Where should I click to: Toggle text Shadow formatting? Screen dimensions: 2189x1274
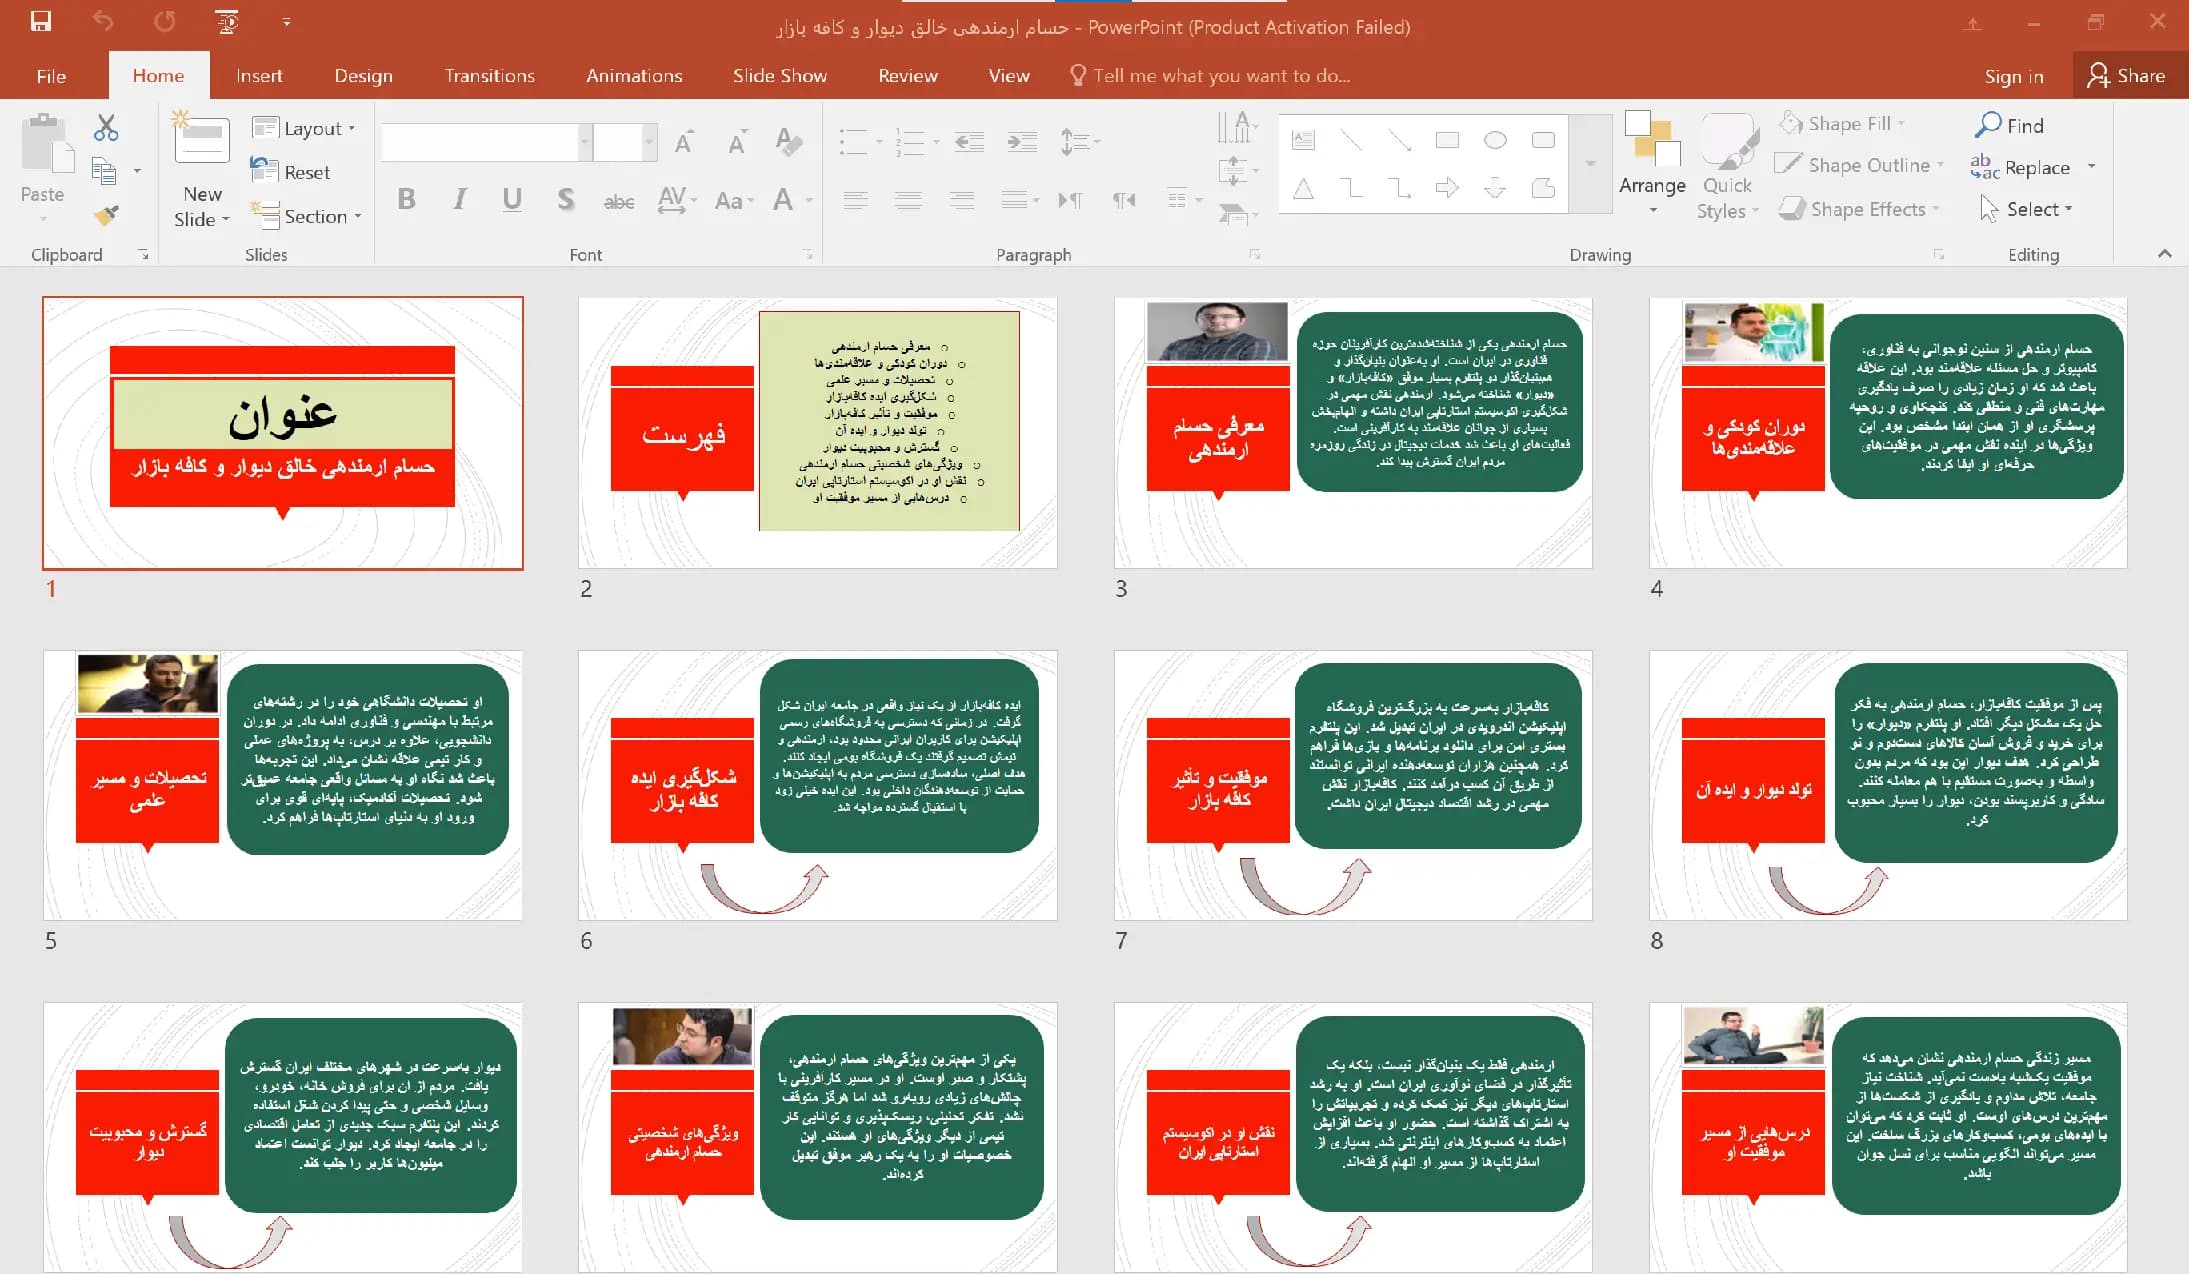(x=565, y=199)
